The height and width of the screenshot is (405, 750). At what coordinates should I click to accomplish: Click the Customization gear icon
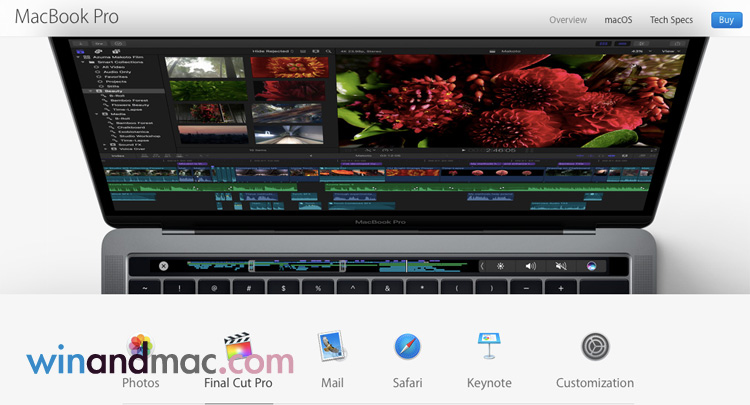[595, 347]
